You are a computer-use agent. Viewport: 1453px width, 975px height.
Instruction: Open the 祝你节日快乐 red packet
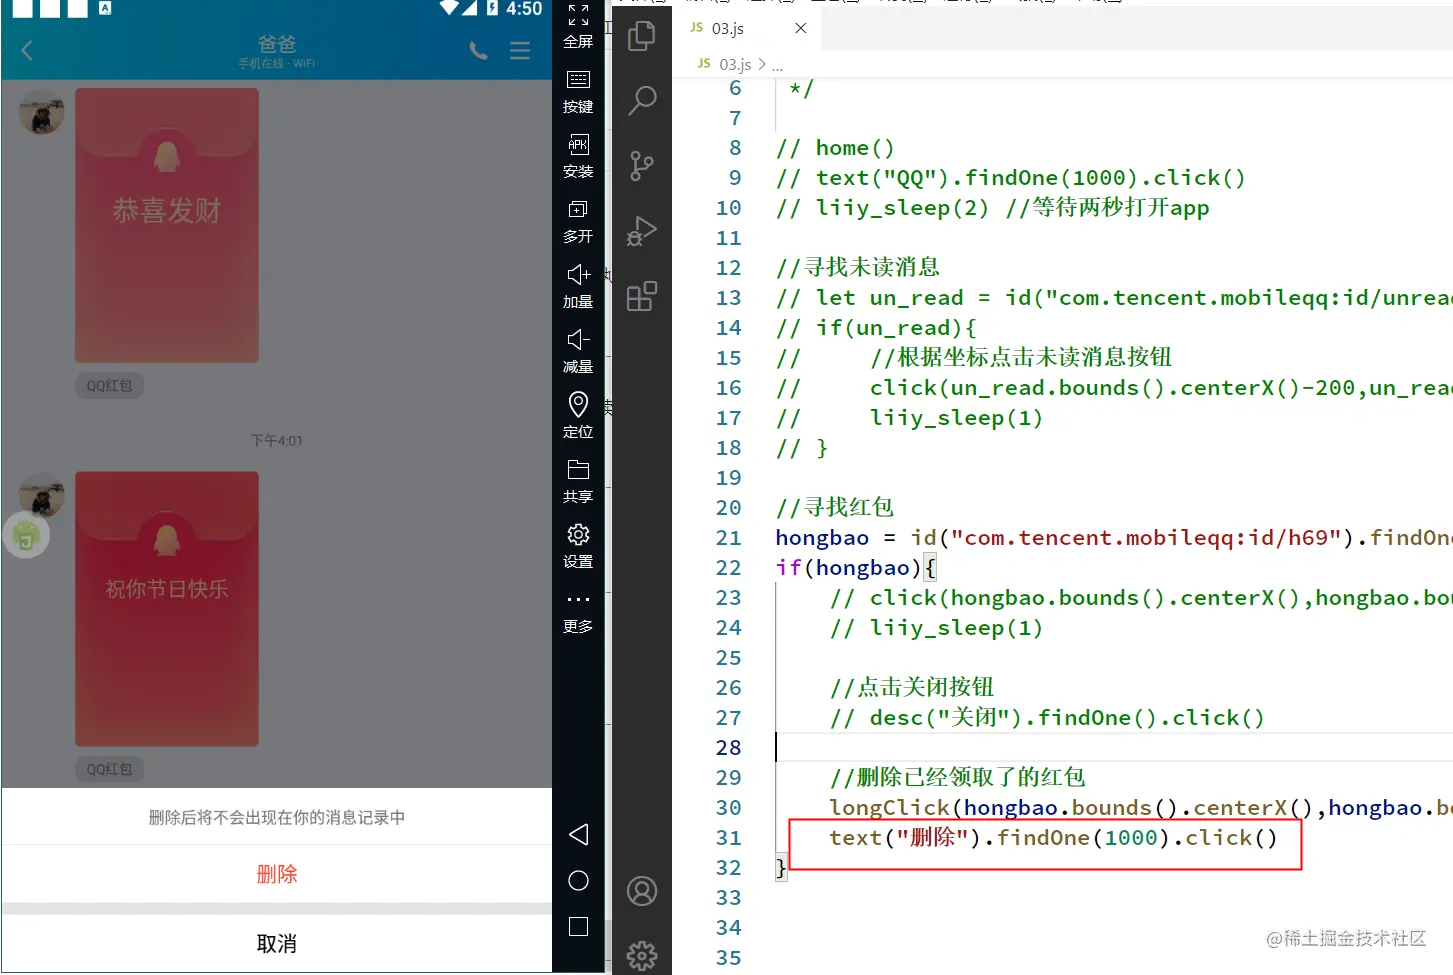[167, 609]
